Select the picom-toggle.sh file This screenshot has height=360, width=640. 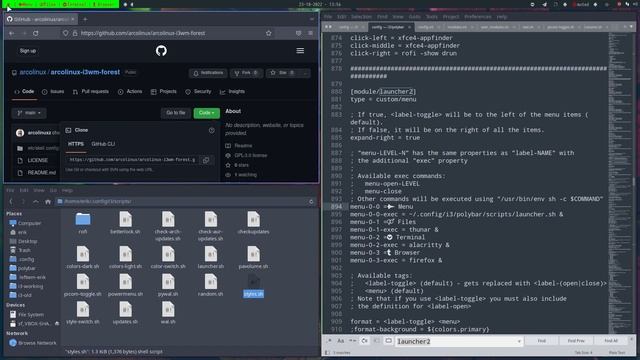82,285
